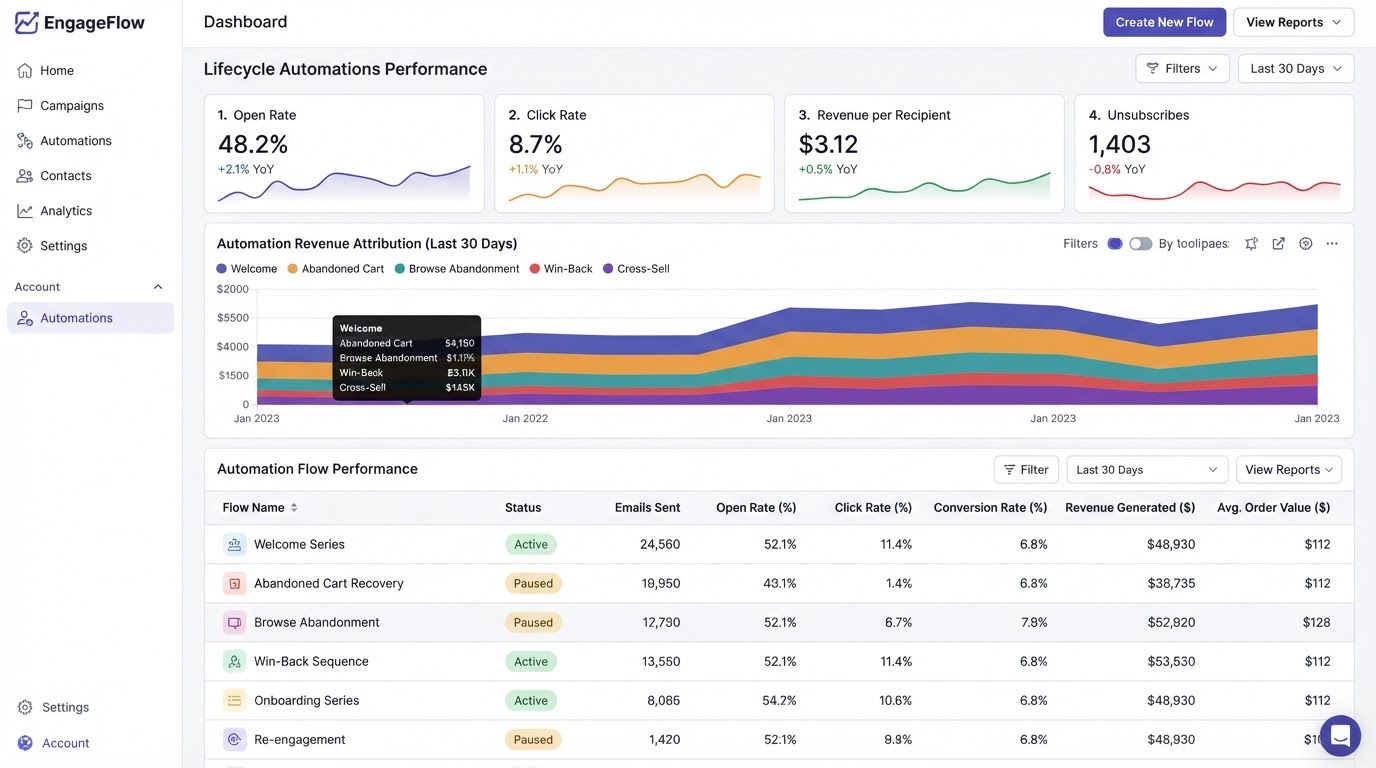This screenshot has width=1376, height=768.
Task: Toggle the blue Filters switch
Action: point(1115,244)
